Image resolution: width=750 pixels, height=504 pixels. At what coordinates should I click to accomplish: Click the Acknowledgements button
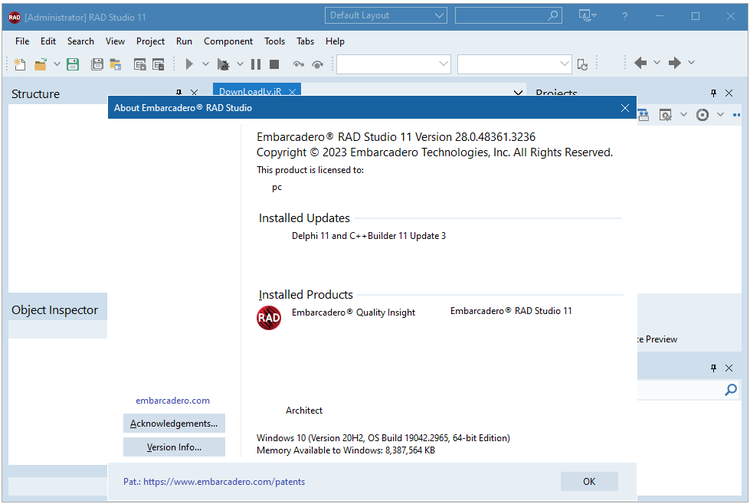[174, 423]
